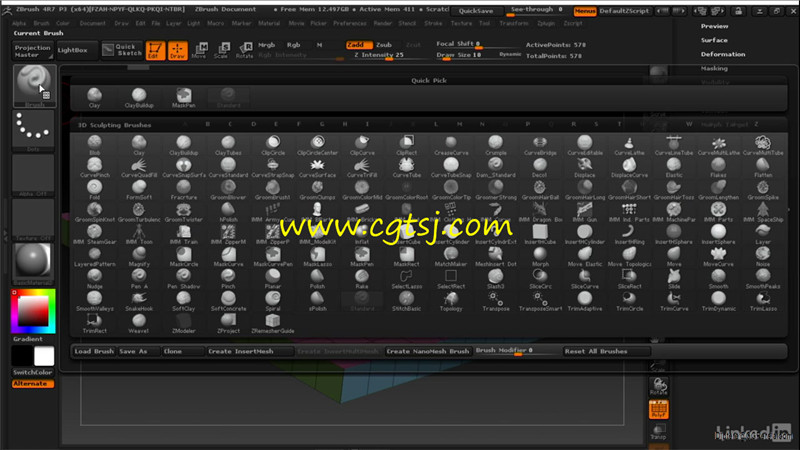
Task: Expand the Deformation section
Action: pyautogui.click(x=722, y=54)
